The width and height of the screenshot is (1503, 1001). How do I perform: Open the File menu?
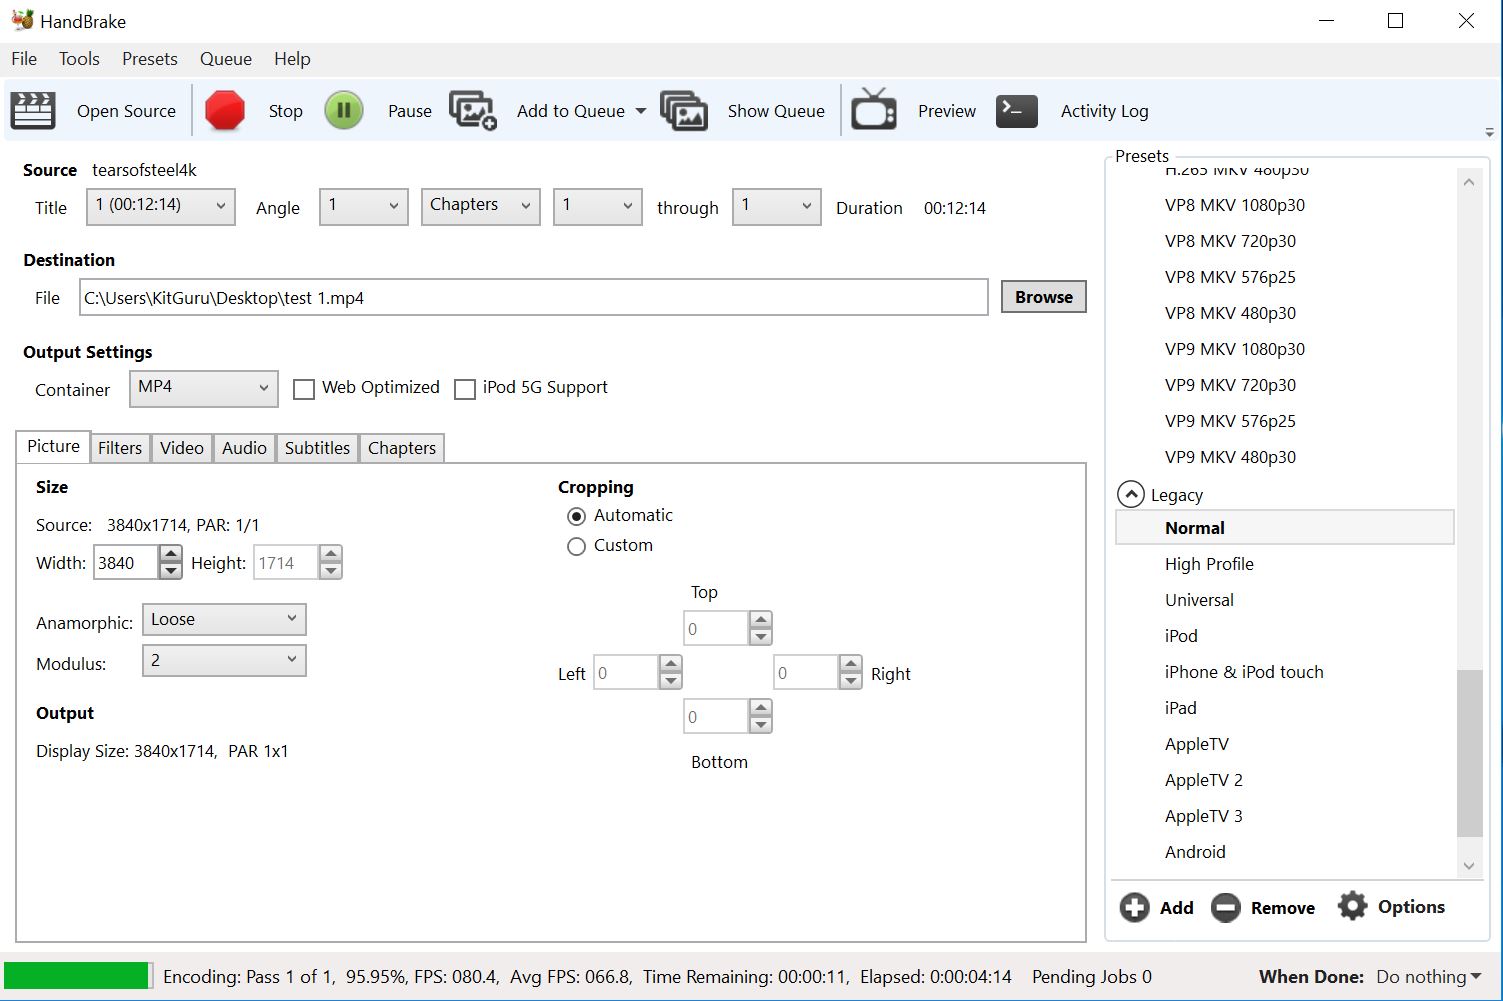click(24, 58)
